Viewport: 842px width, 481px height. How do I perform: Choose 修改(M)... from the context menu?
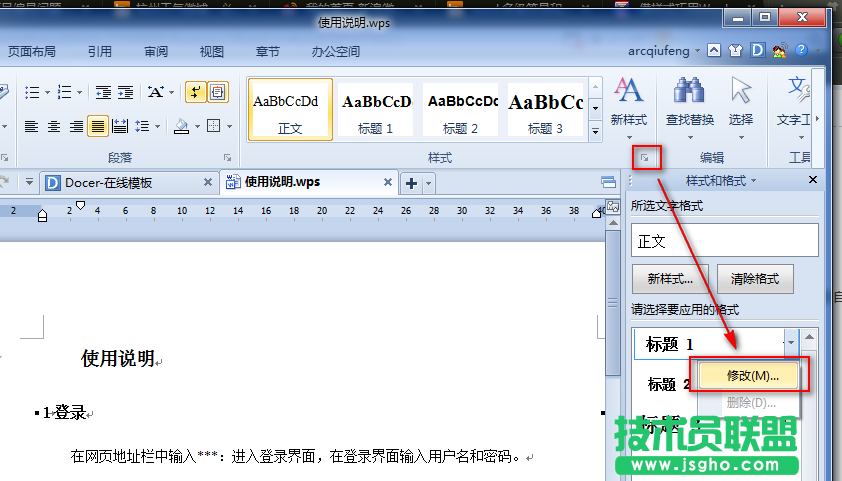[x=750, y=376]
